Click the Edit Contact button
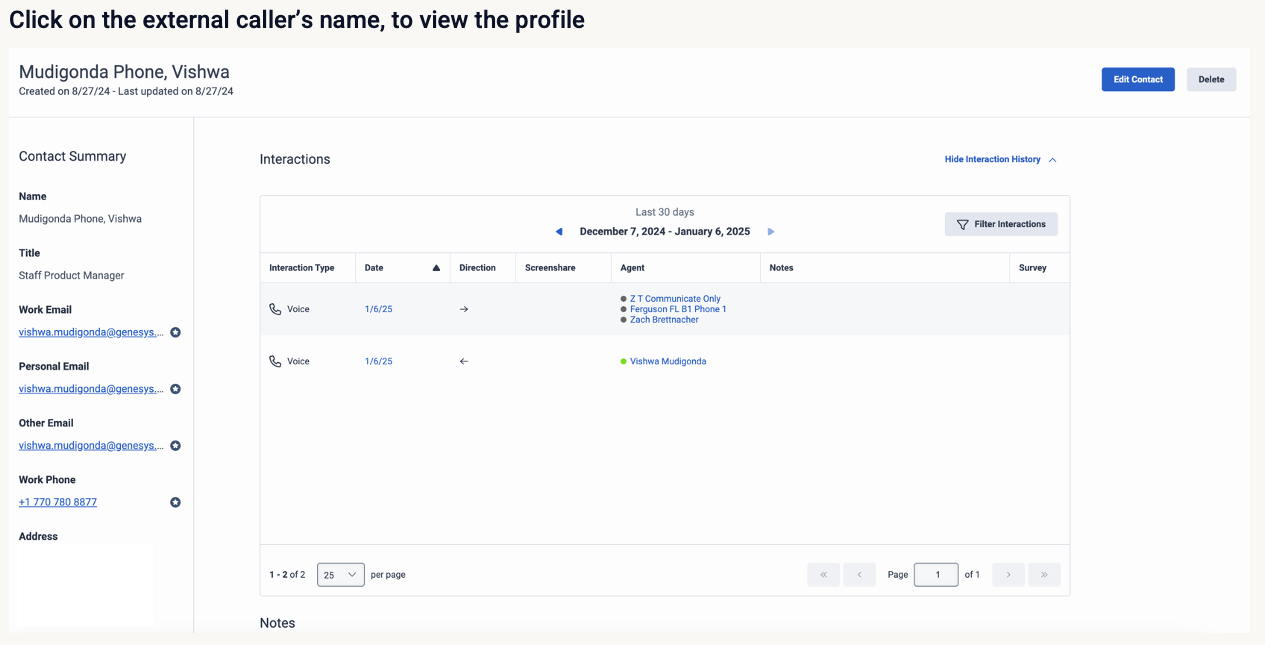The width and height of the screenshot is (1265, 645). coord(1138,80)
